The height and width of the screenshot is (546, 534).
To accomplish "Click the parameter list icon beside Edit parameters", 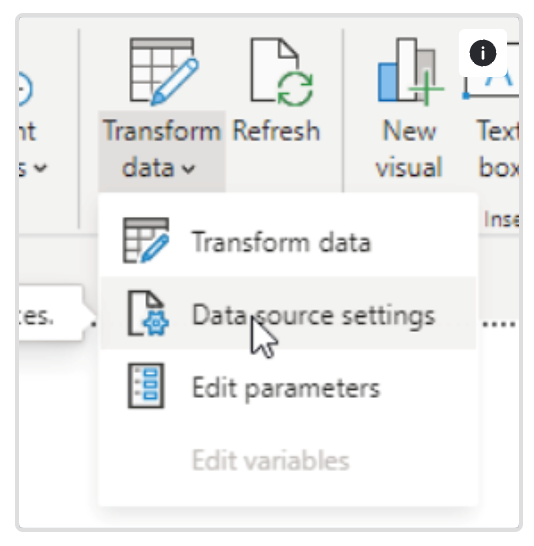I will (146, 385).
